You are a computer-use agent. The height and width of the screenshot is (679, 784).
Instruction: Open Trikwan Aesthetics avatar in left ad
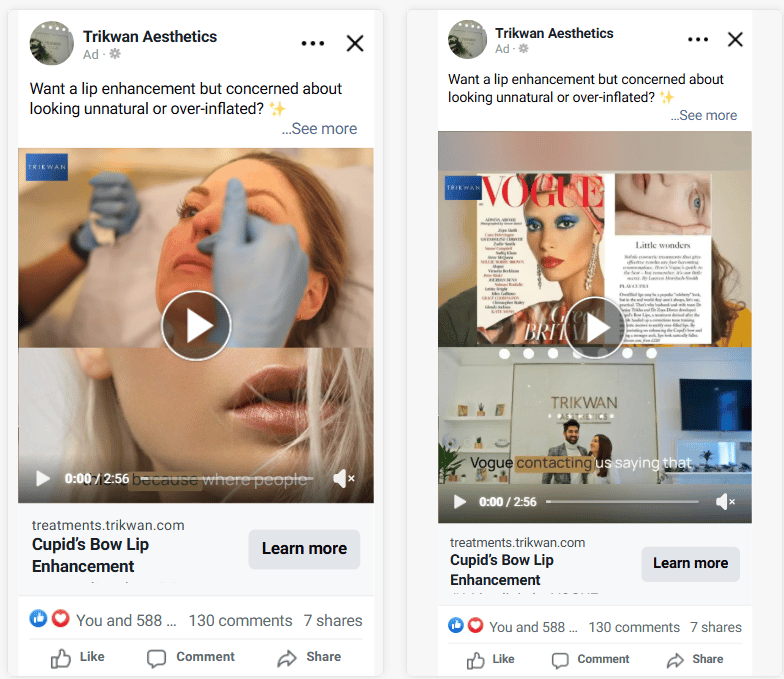click(x=52, y=43)
